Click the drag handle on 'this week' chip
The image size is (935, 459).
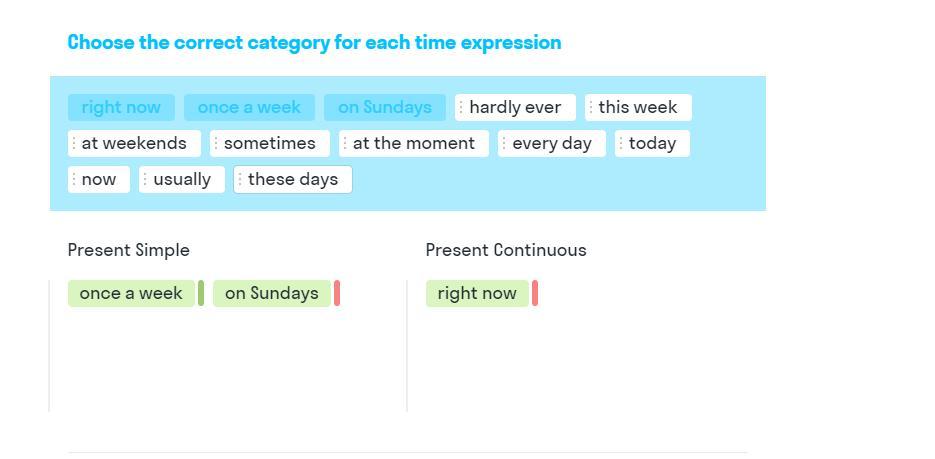pyautogui.click(x=590, y=107)
